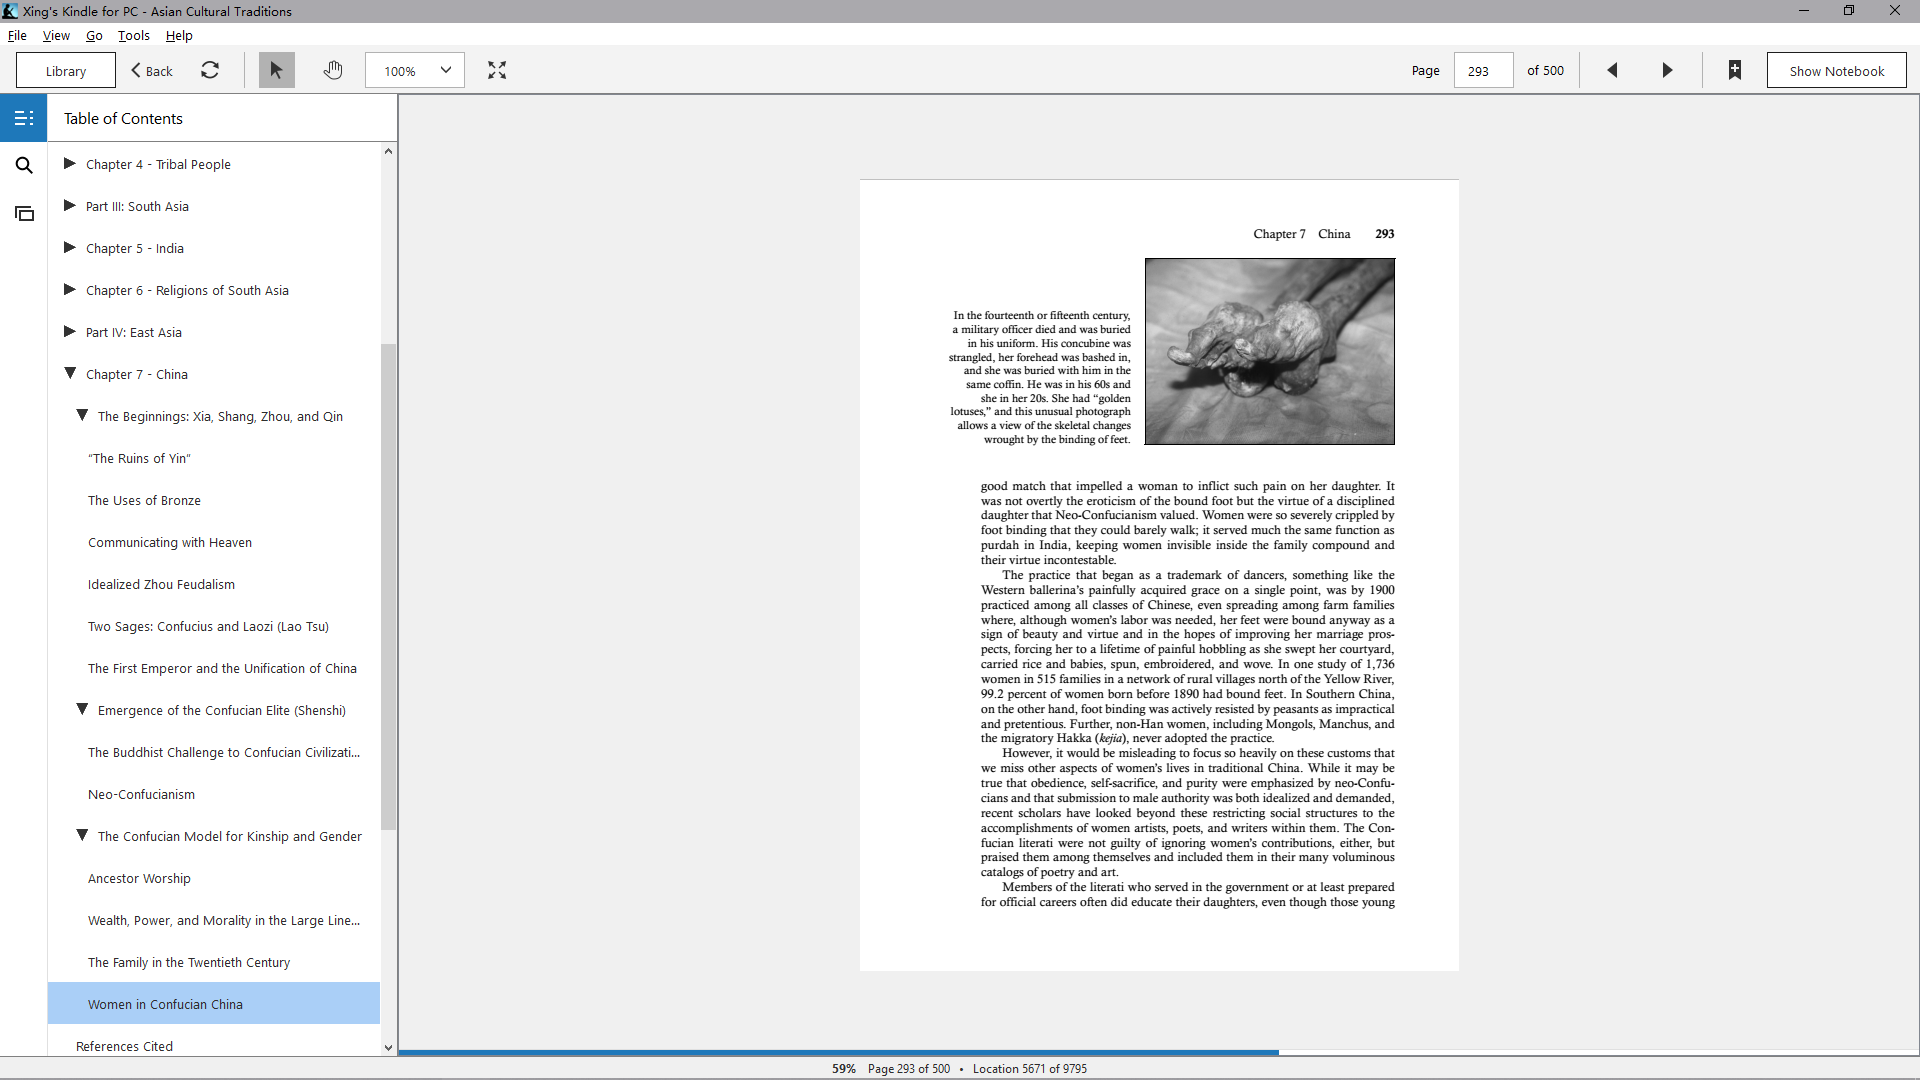Go to Idealized Zhou Feudalism

click(x=161, y=584)
